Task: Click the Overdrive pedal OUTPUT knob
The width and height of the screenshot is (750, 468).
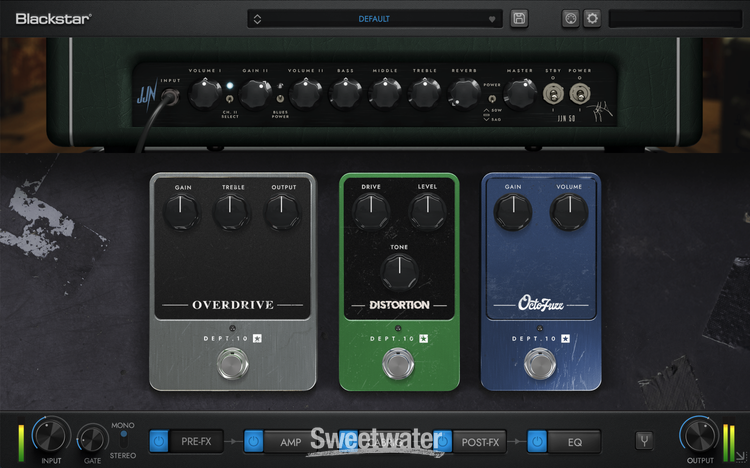Action: click(x=282, y=212)
